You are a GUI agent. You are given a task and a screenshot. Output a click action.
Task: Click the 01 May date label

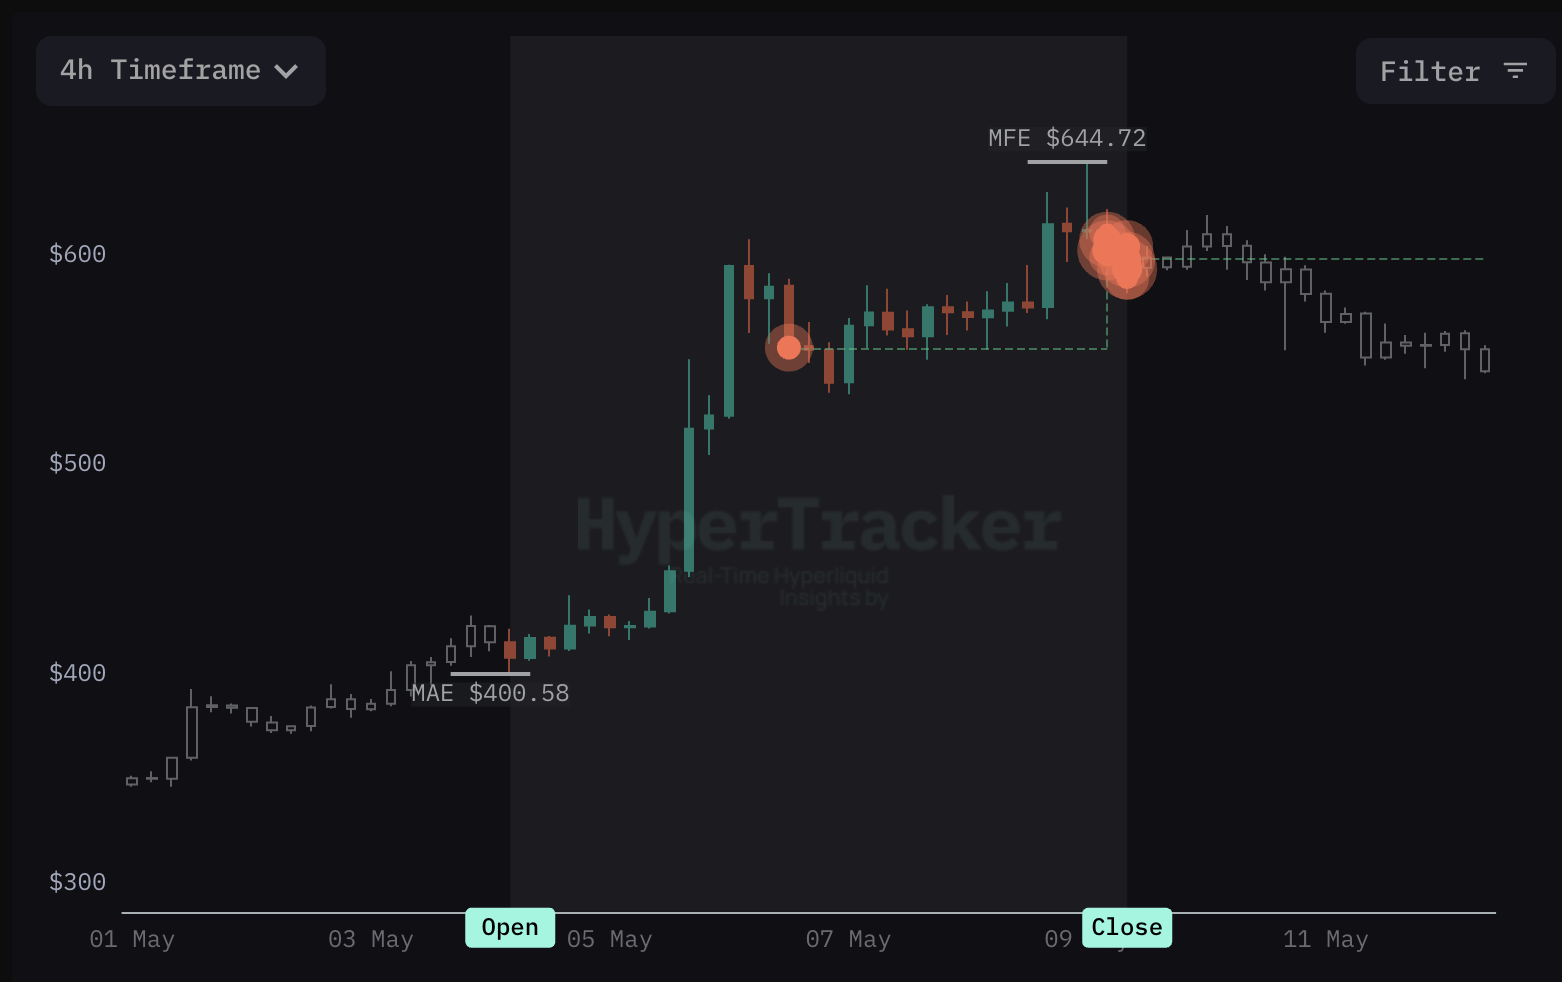pos(132,939)
